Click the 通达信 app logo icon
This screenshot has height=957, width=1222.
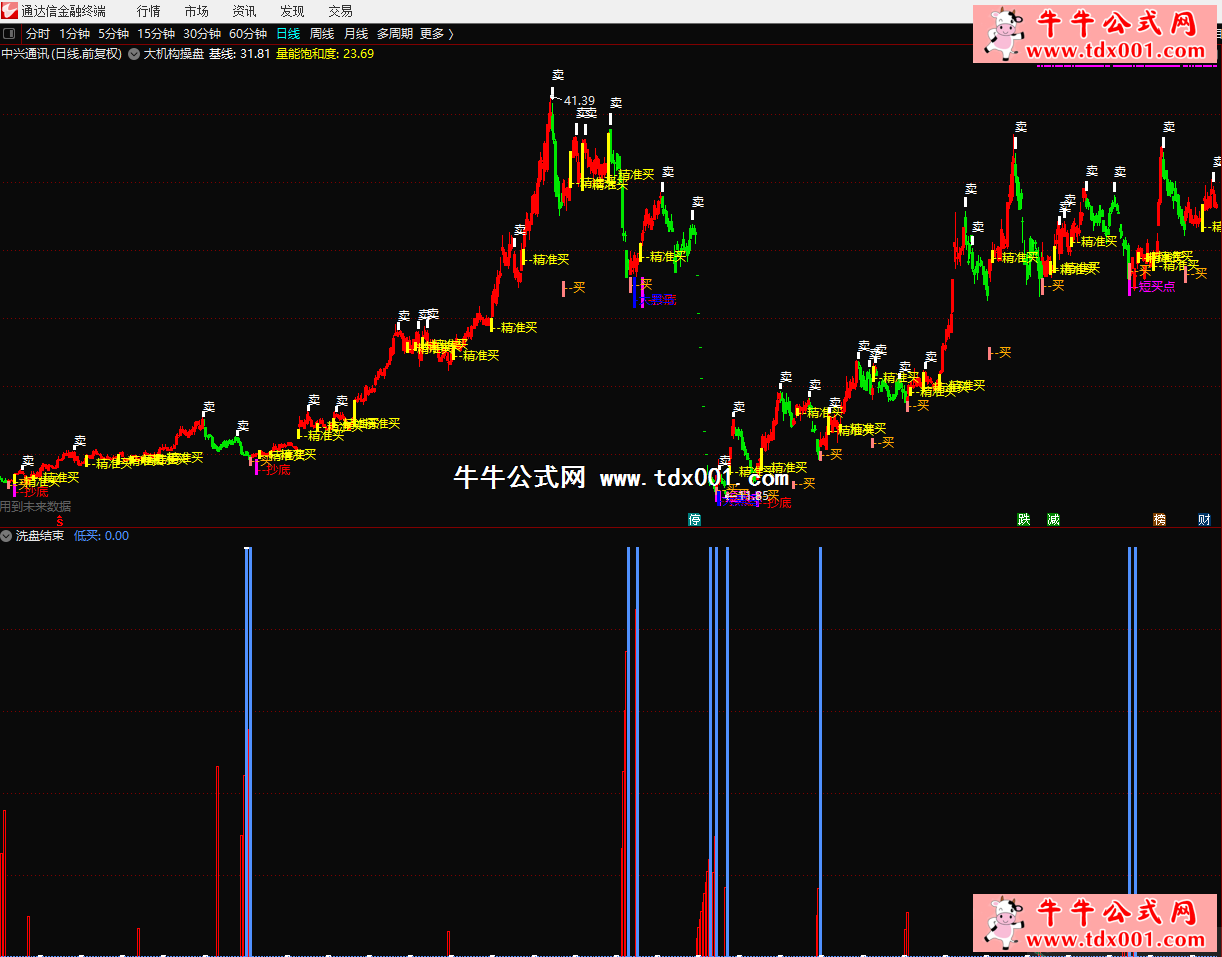click(x=10, y=11)
